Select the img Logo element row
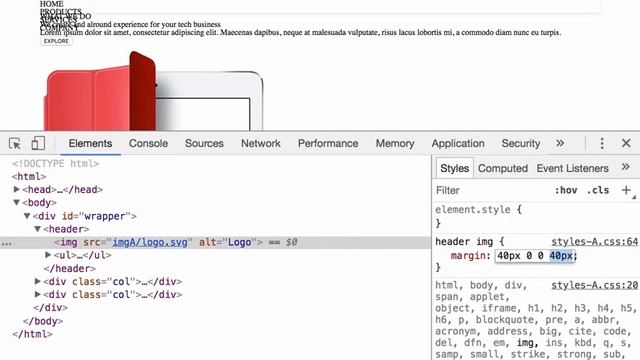The image size is (640, 360). coord(216,242)
